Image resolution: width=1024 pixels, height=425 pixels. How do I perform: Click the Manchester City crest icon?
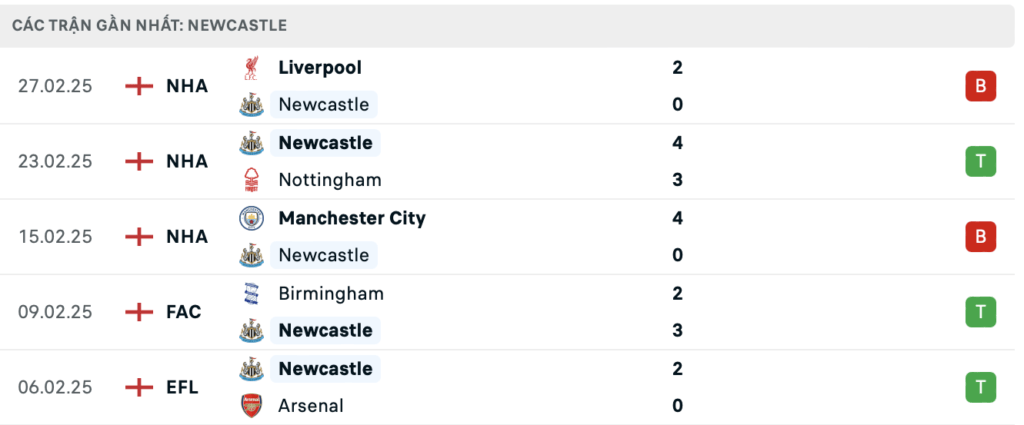tap(251, 218)
